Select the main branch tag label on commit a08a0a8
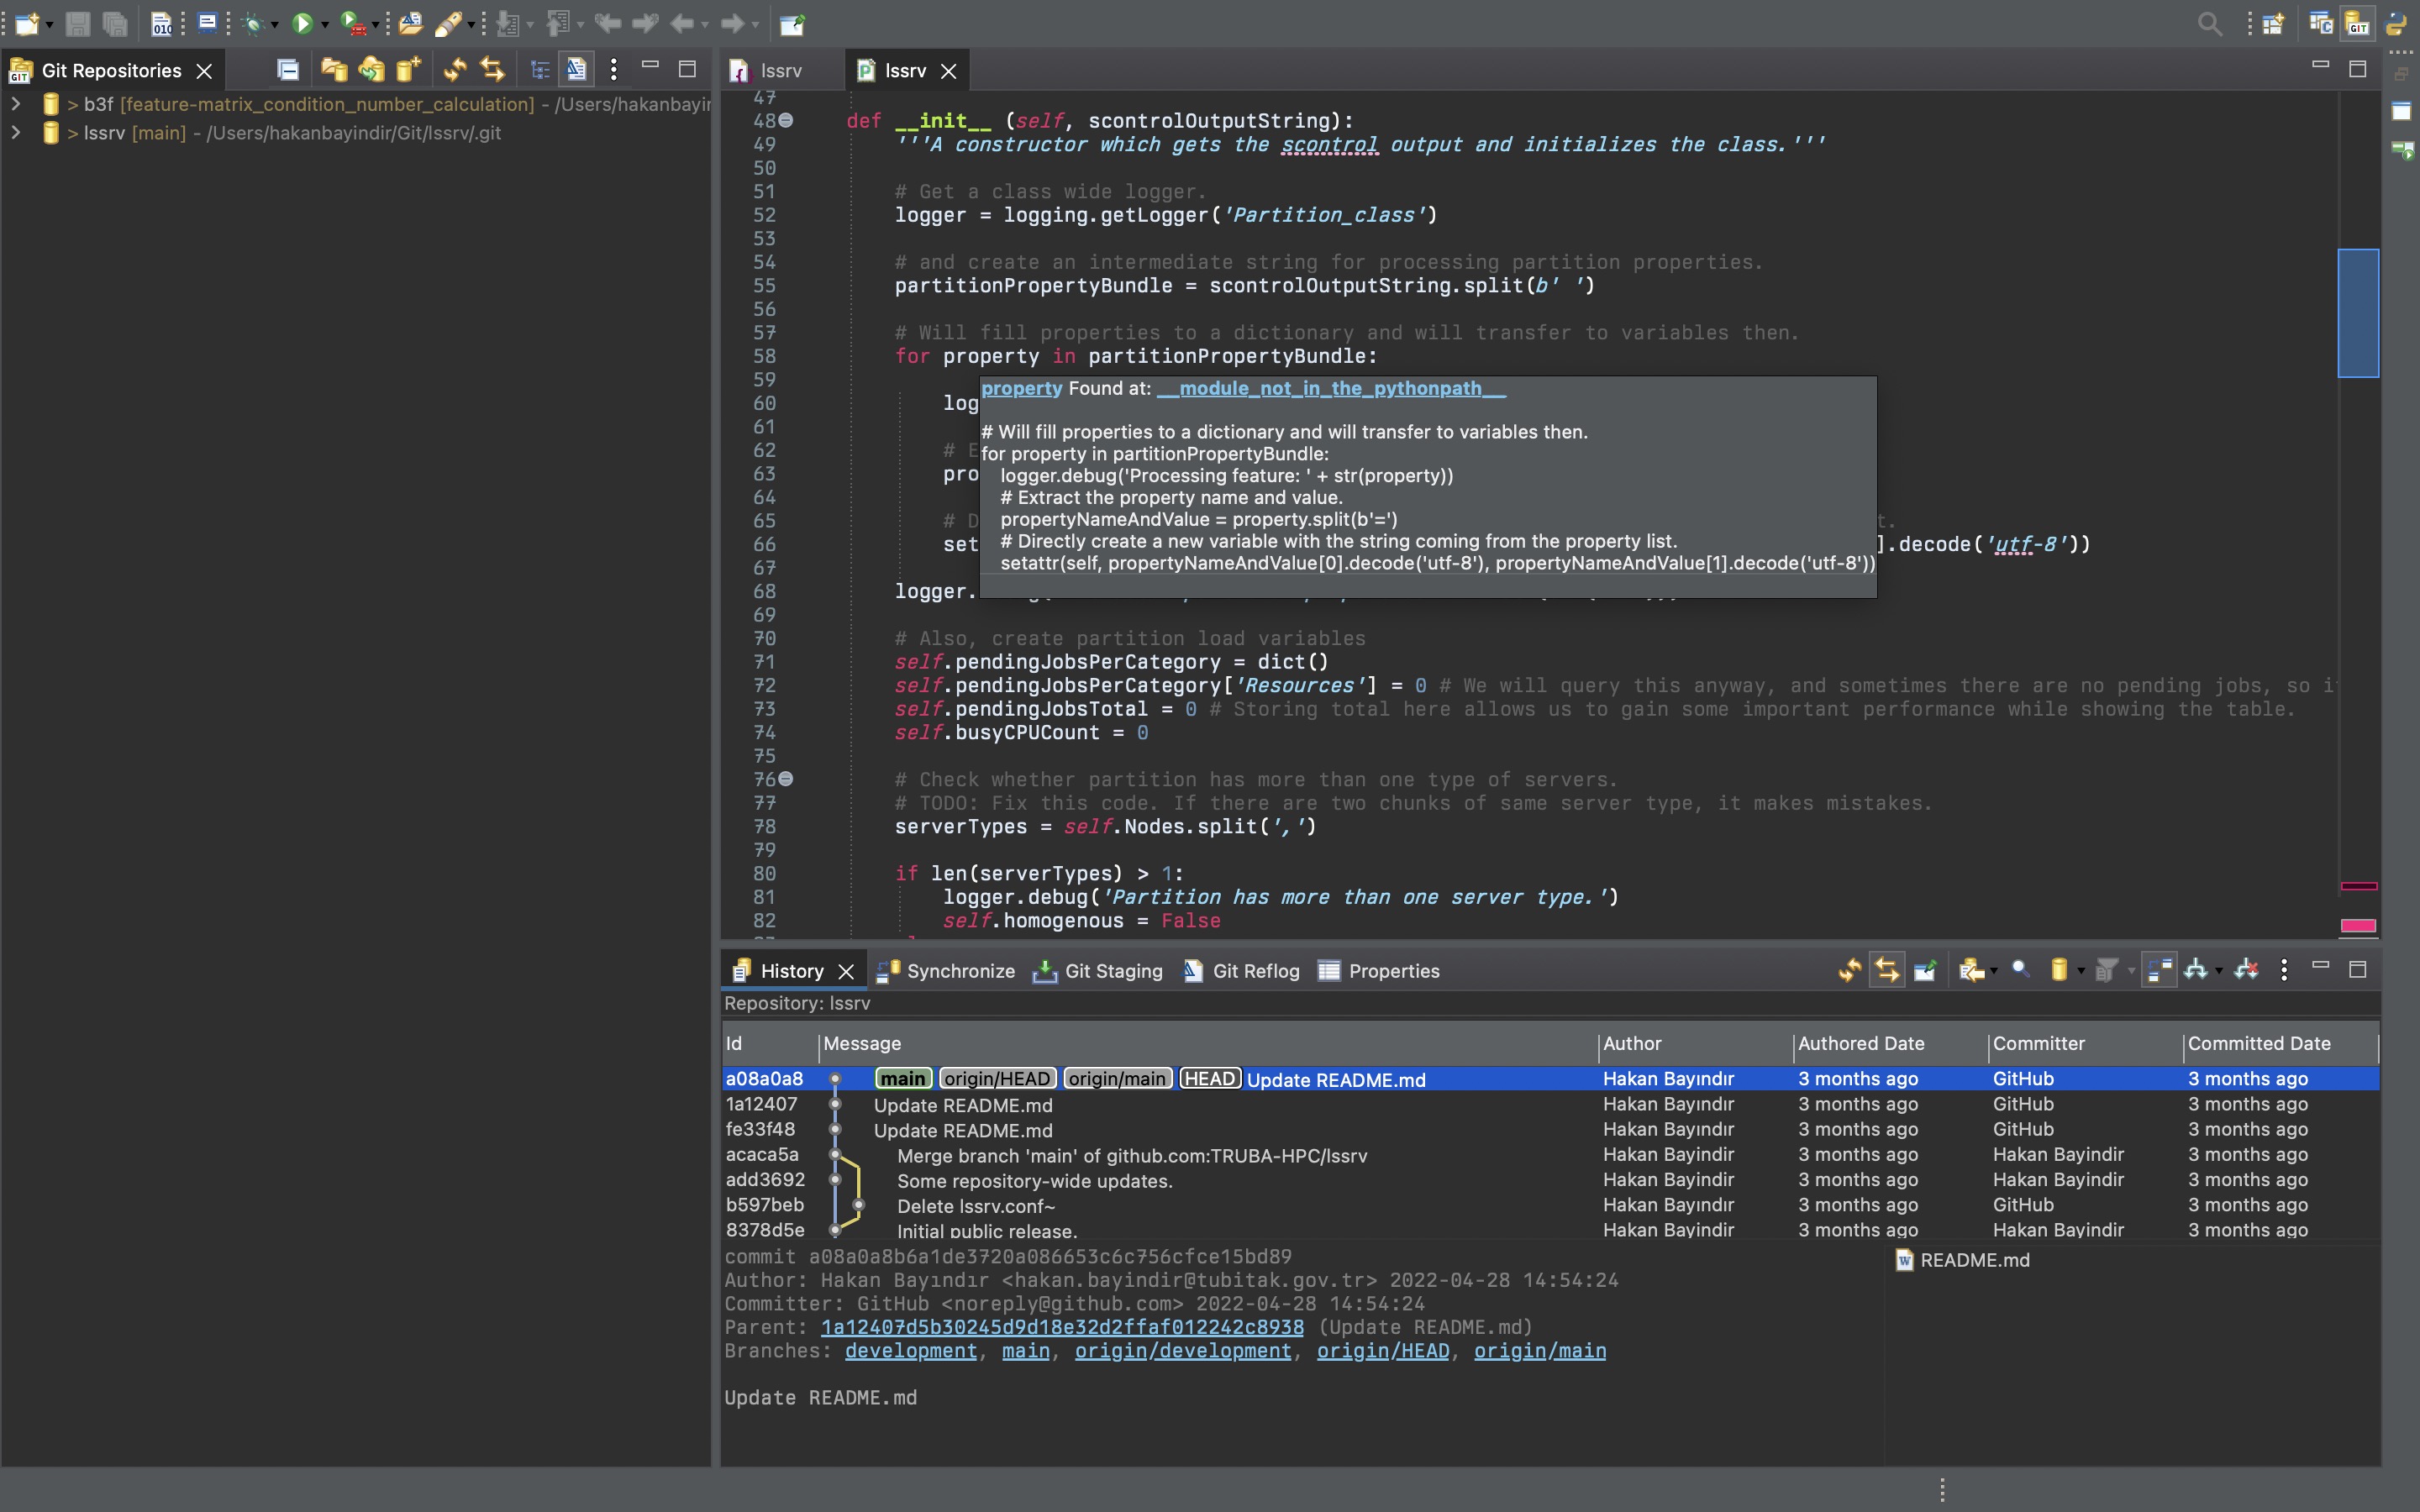This screenshot has width=2420, height=1512. (x=904, y=1079)
